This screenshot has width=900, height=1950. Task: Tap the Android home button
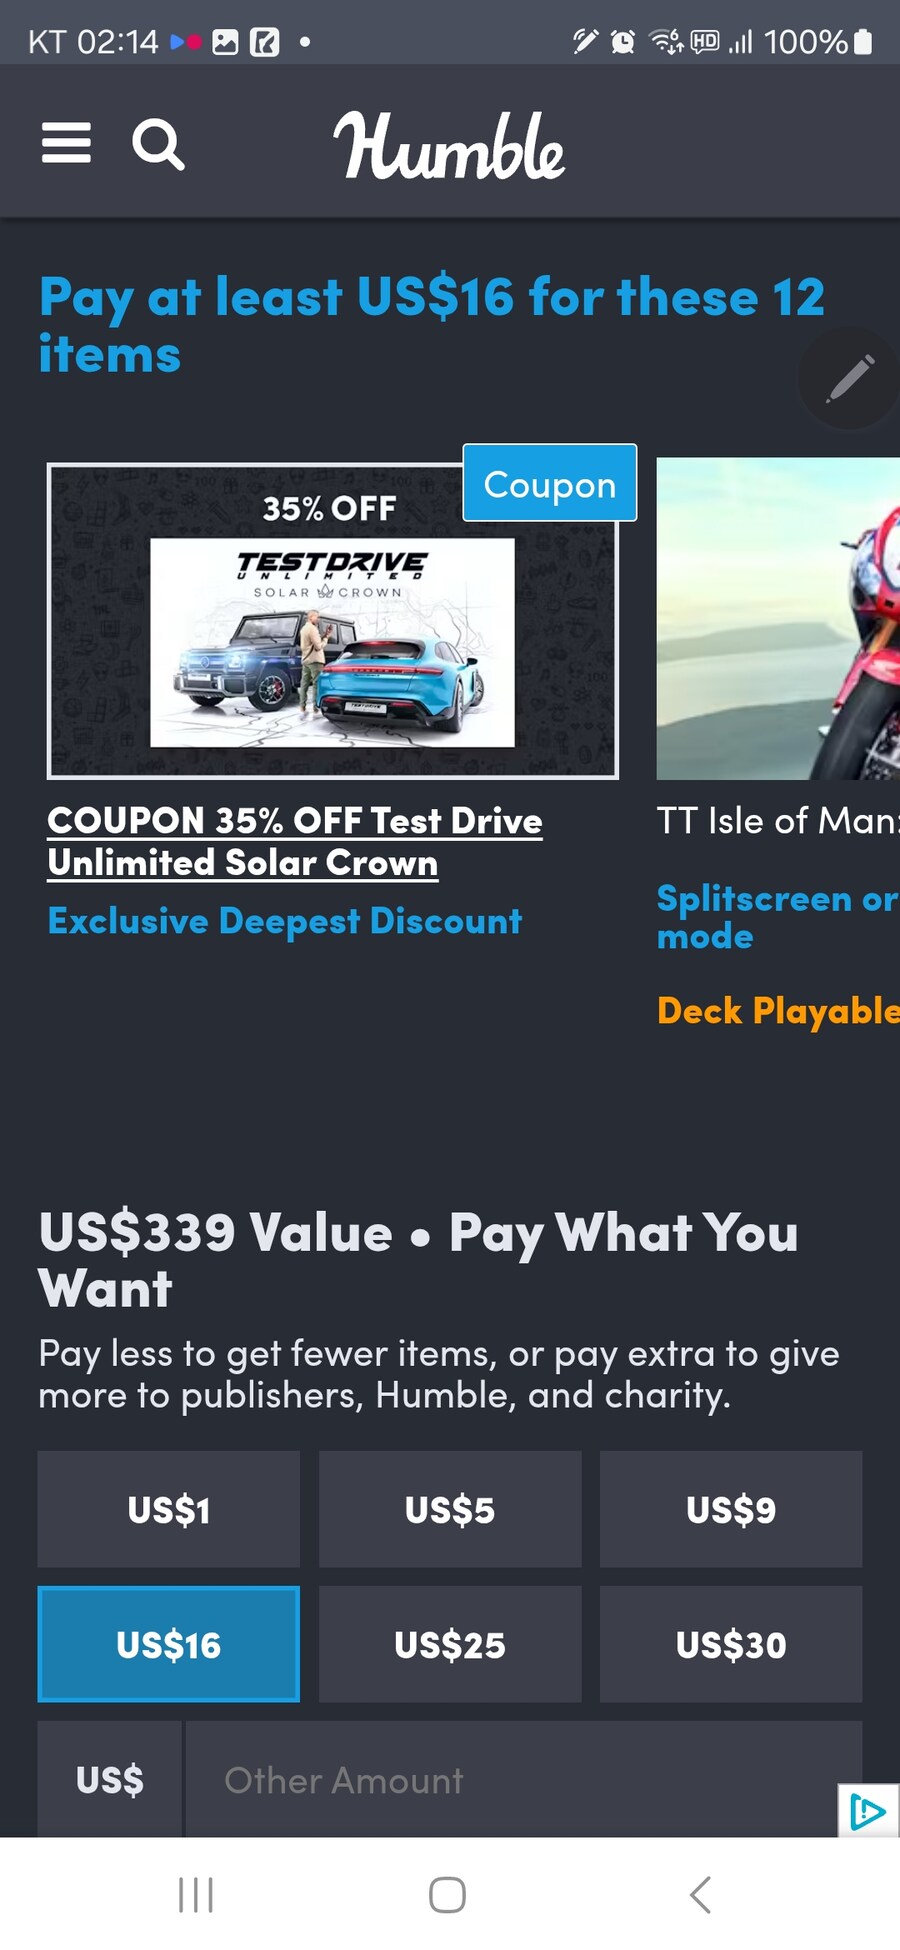447,1894
